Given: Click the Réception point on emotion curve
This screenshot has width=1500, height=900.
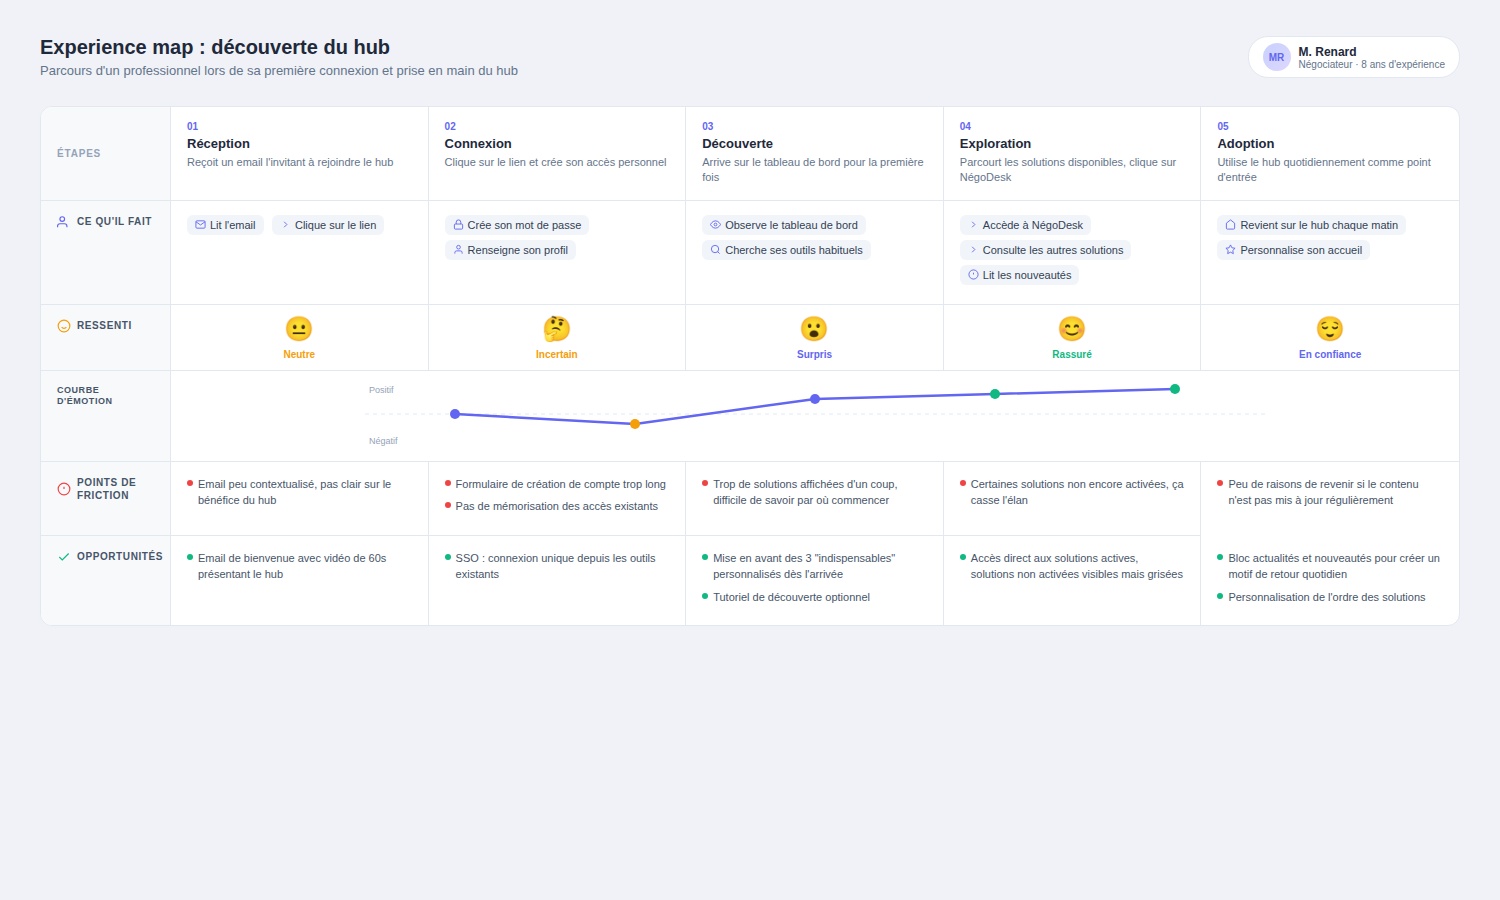Looking at the screenshot, I should [x=455, y=414].
